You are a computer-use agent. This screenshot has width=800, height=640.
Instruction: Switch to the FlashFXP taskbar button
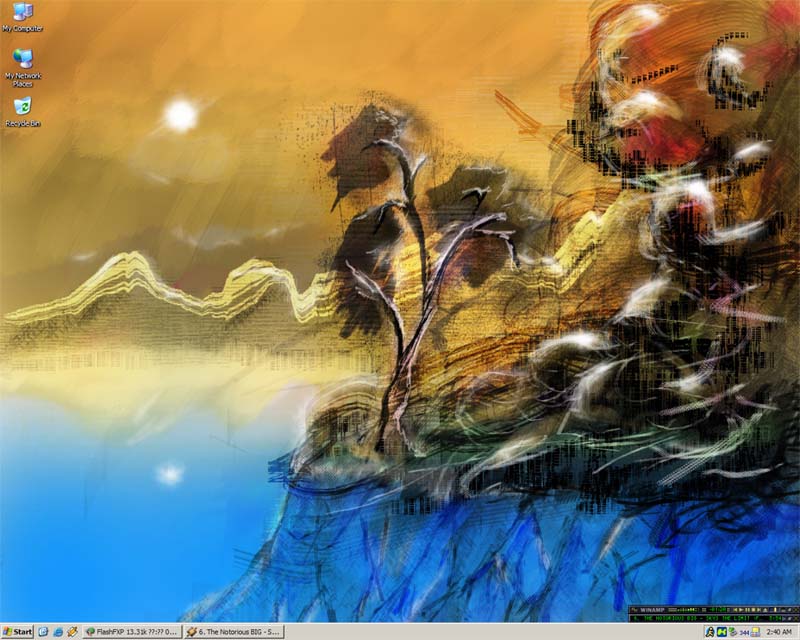132,632
